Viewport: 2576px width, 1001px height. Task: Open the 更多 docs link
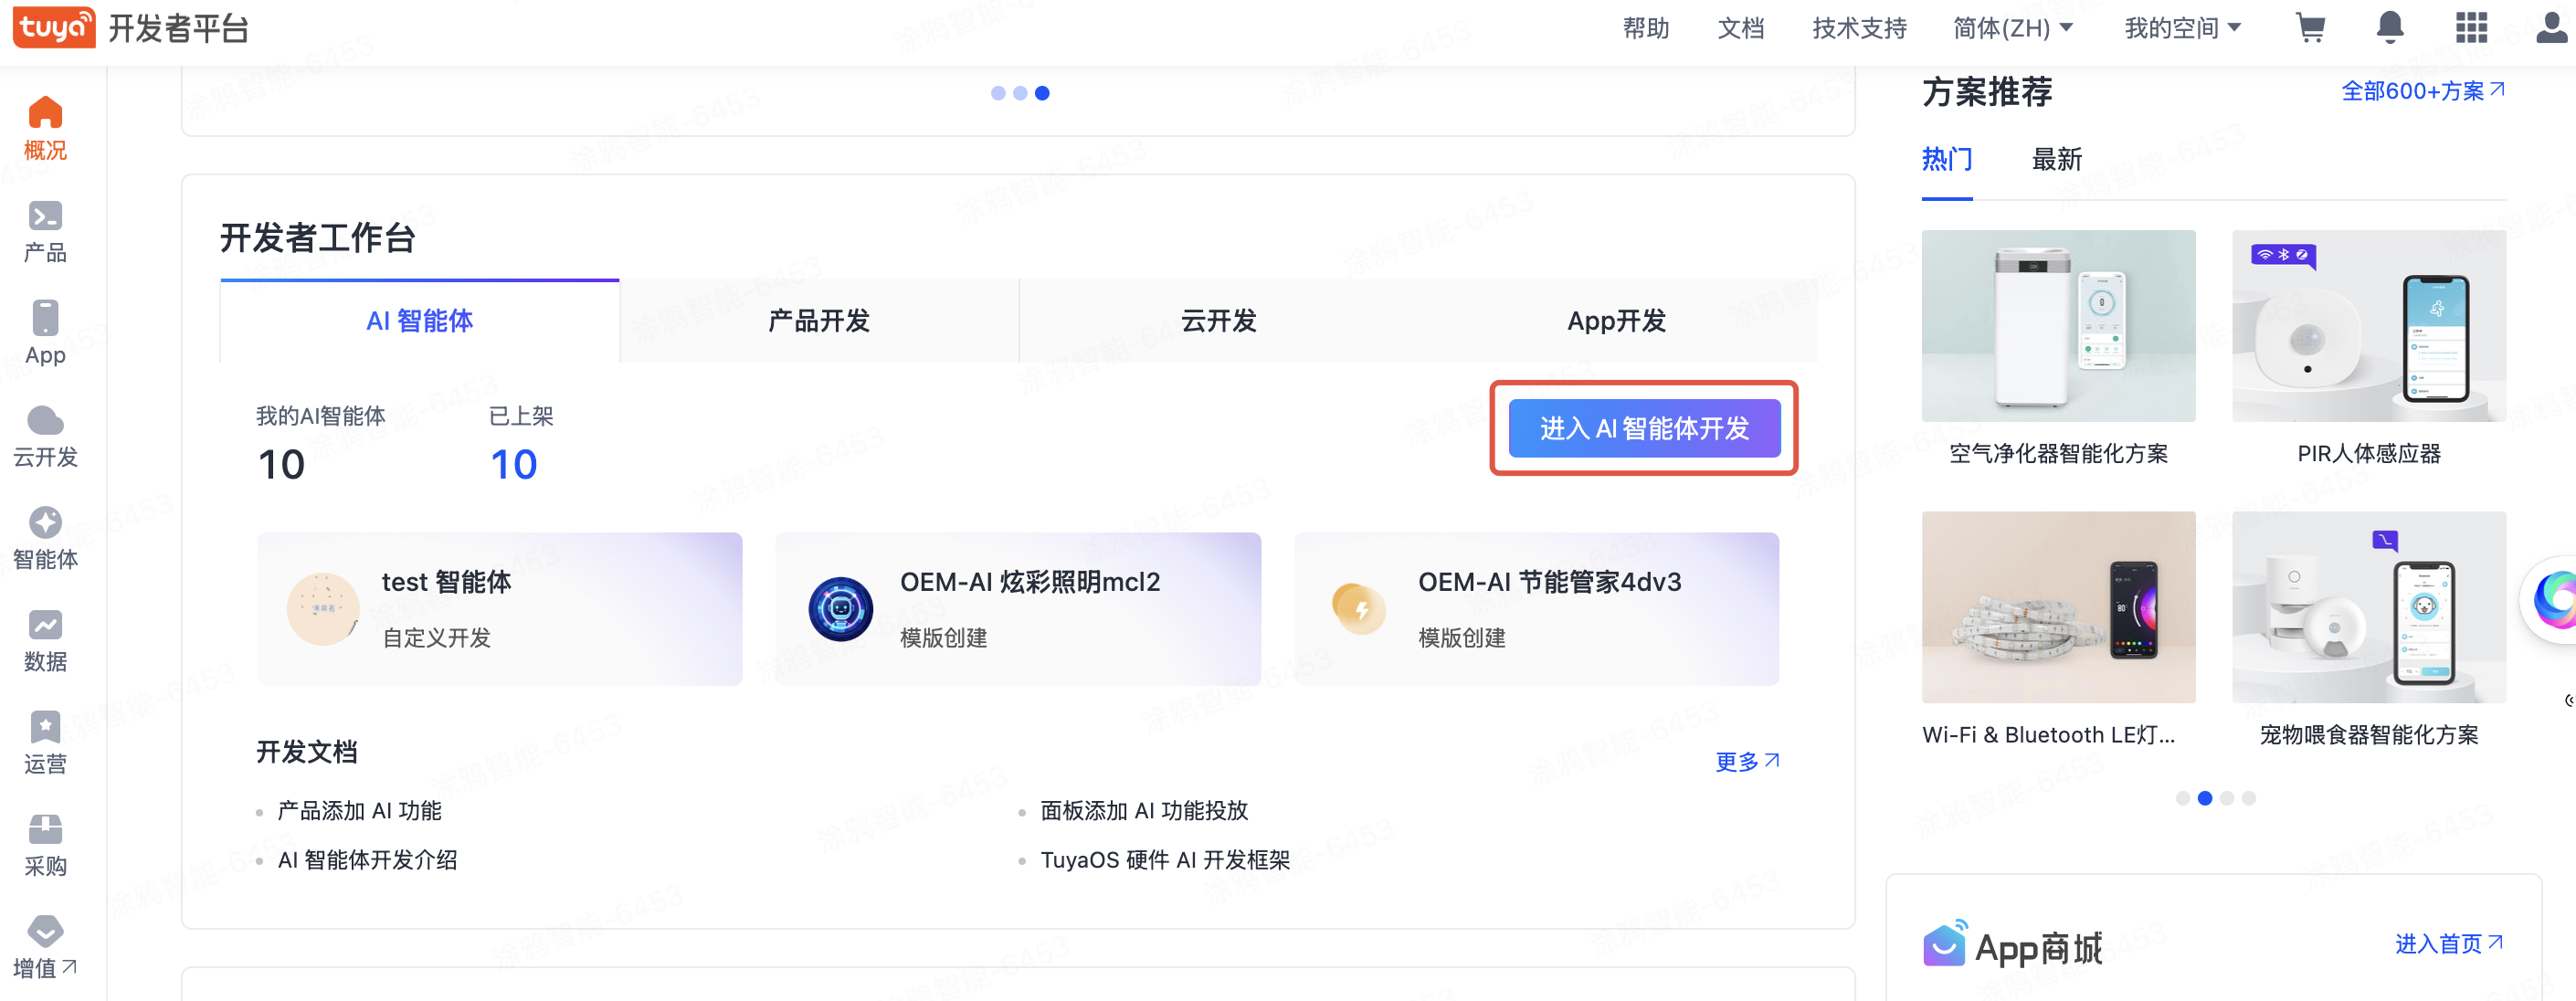(1747, 761)
